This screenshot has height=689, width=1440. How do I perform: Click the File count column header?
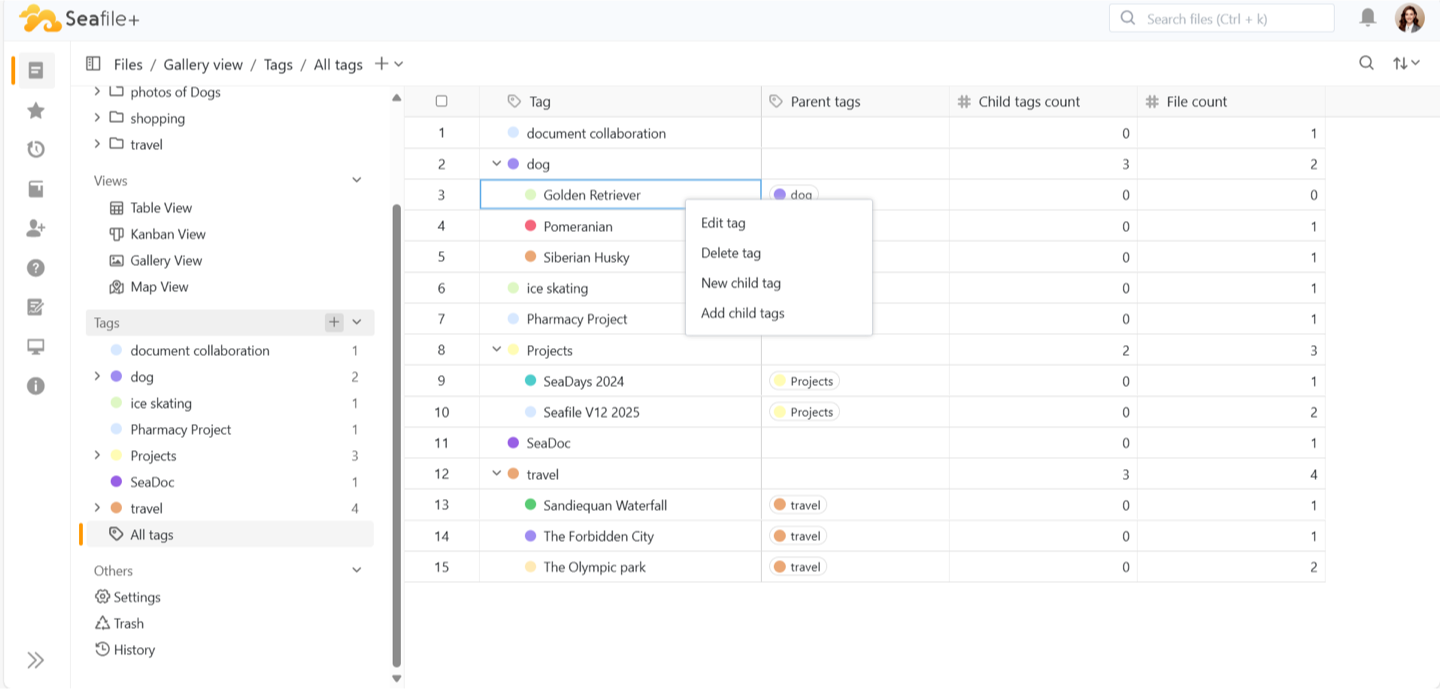1231,101
